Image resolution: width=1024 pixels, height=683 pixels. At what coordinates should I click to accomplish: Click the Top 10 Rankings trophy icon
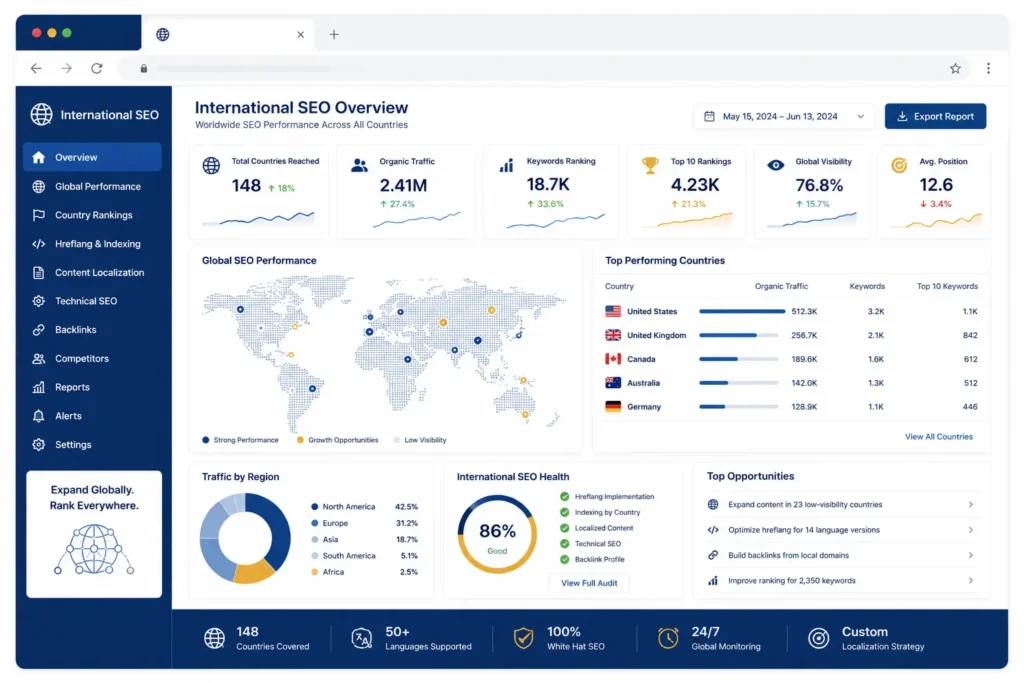650,165
